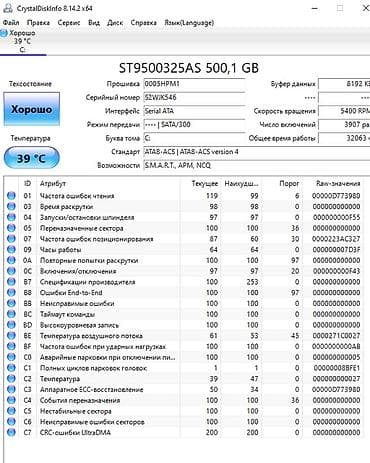Viewport: 370px width, 463px height.
Task: Select raw value 00000D773980 of attribute 01
Action: [x=336, y=196]
